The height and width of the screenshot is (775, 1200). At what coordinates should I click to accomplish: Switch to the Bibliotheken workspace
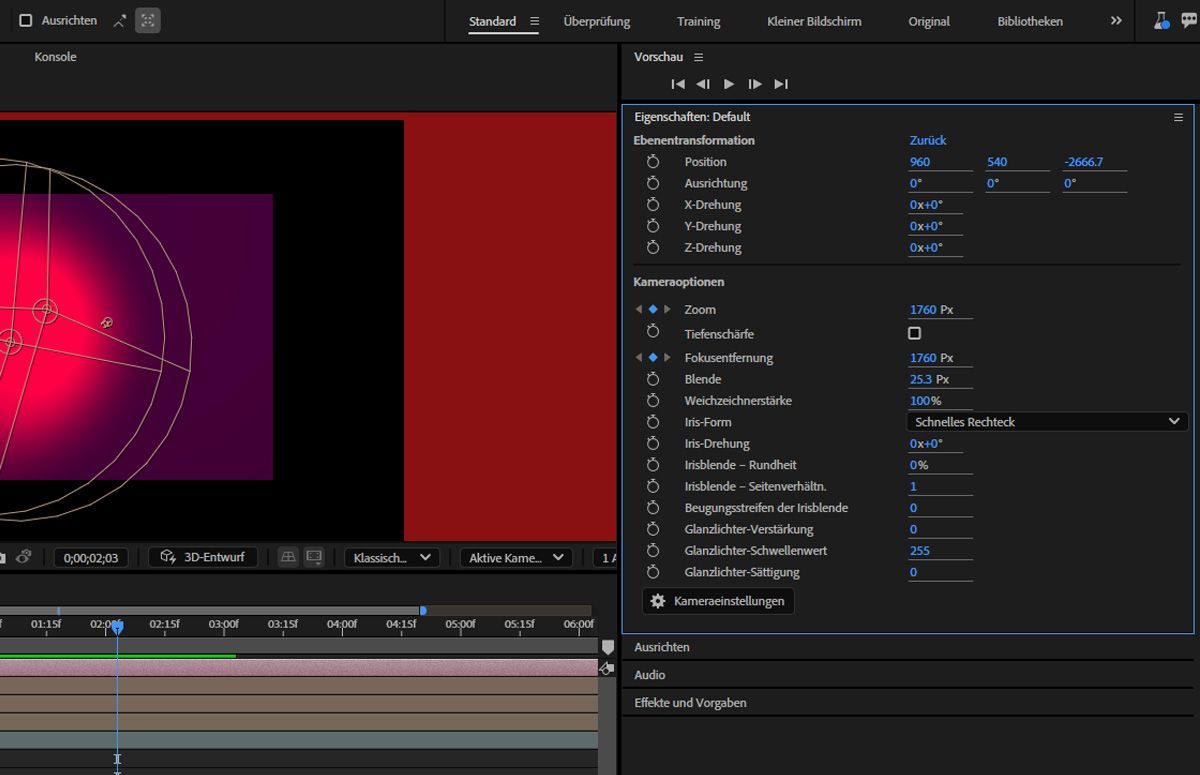click(1030, 21)
